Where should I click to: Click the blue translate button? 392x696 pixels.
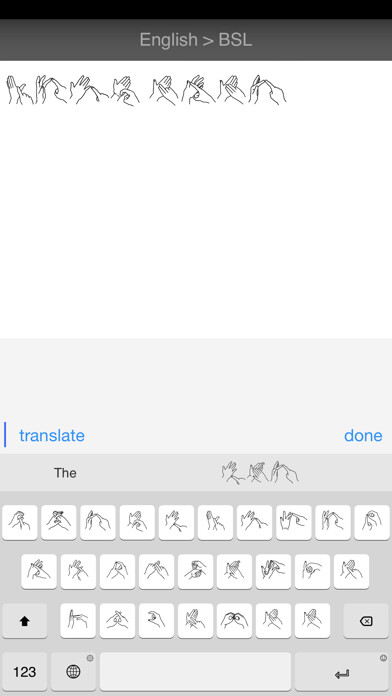52,435
